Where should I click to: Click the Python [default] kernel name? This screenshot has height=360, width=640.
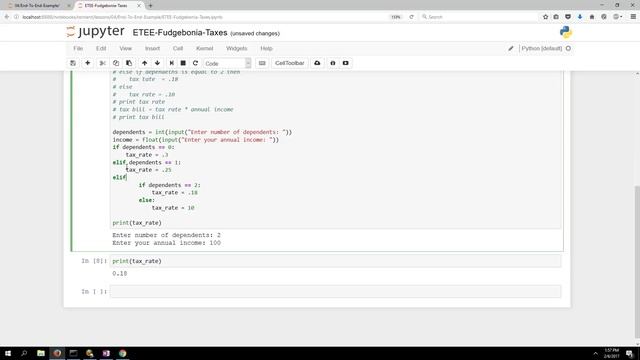tap(542, 48)
